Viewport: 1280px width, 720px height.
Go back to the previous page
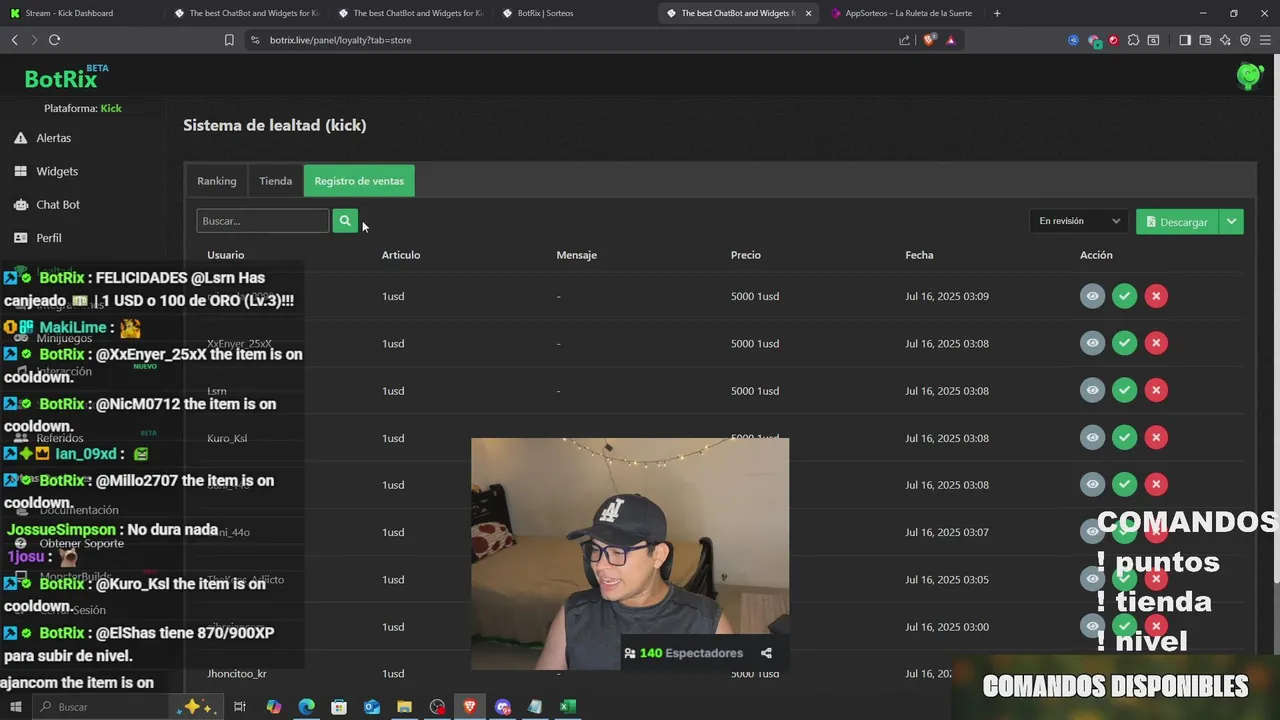click(14, 40)
